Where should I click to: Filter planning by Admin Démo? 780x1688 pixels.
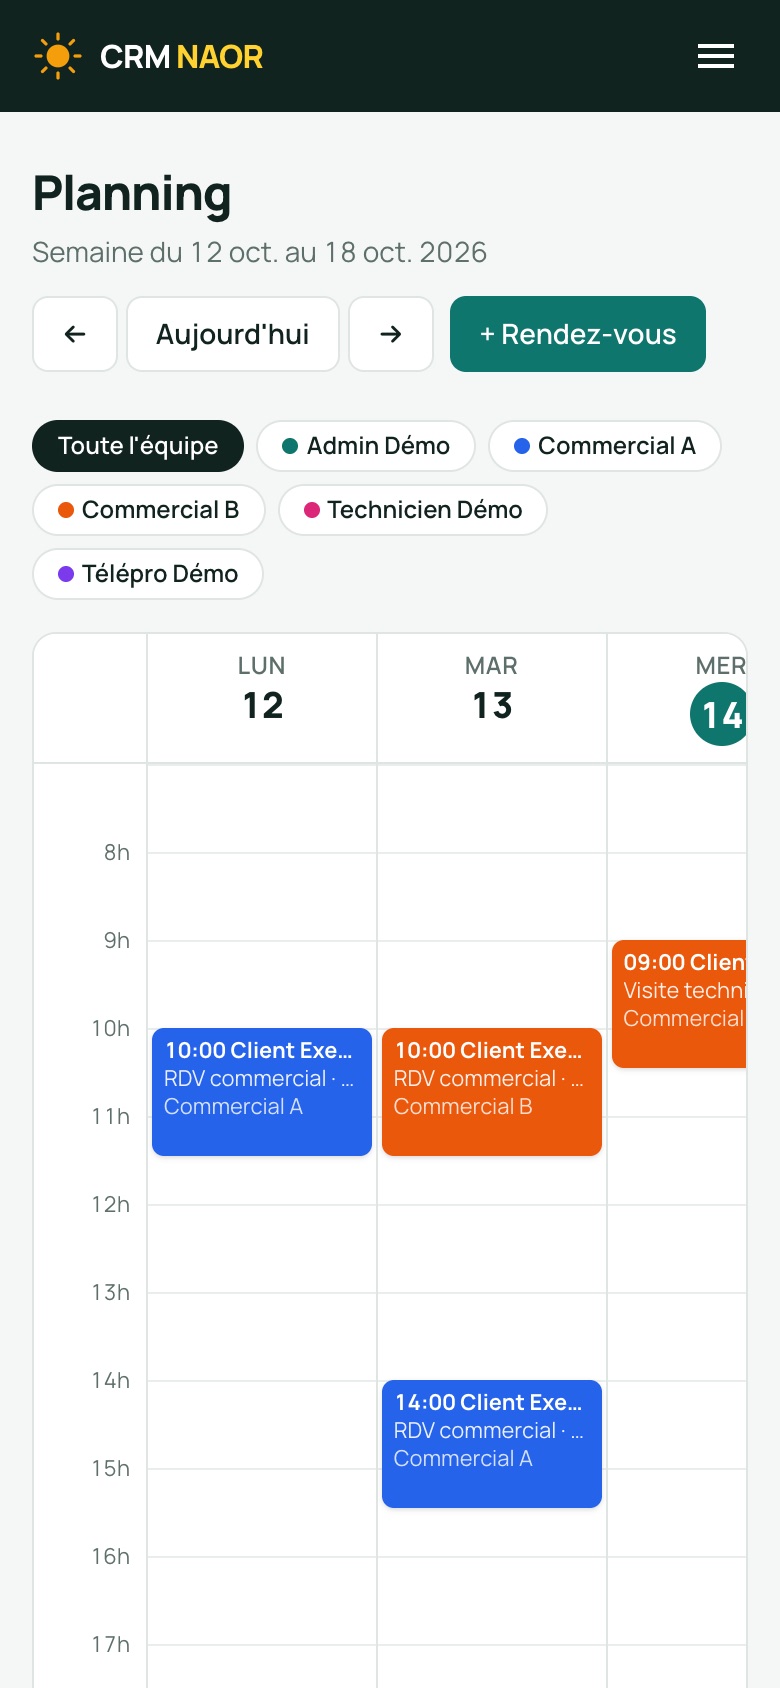coord(366,446)
